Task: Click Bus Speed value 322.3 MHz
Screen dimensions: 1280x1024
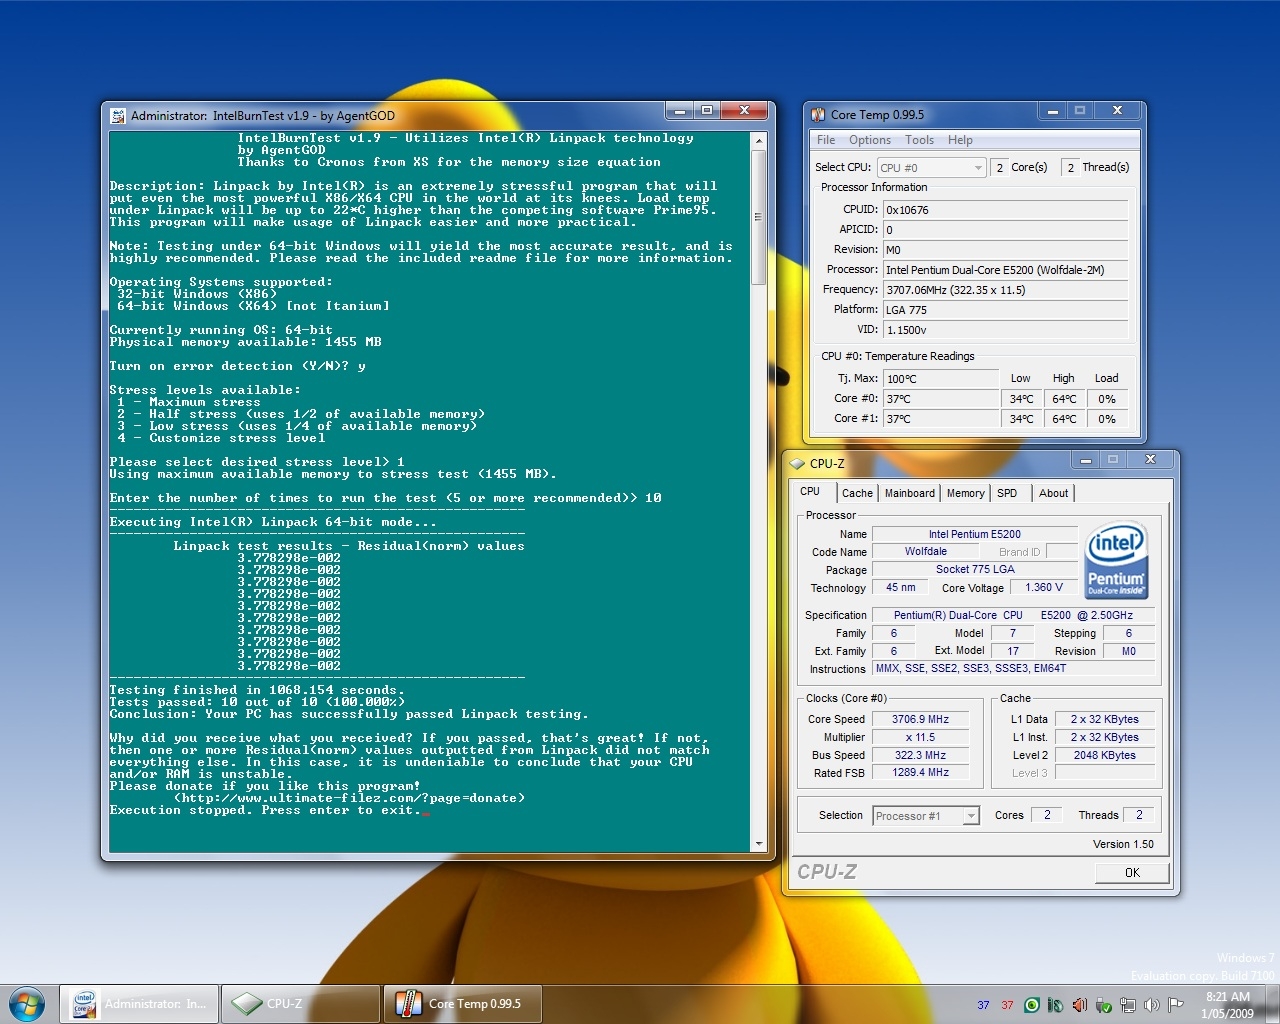Action: pyautogui.click(x=920, y=755)
